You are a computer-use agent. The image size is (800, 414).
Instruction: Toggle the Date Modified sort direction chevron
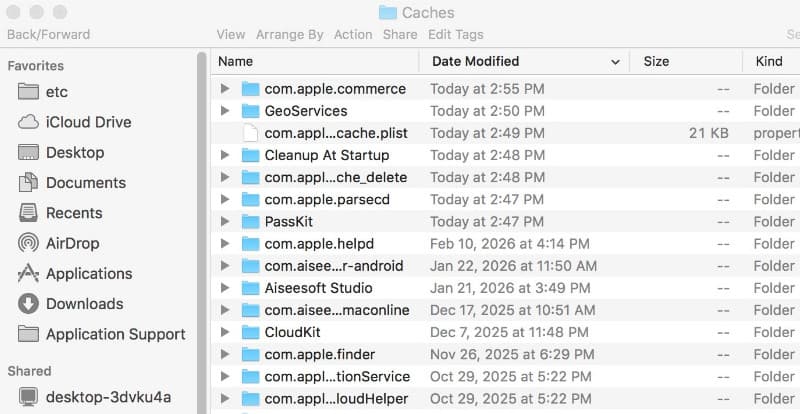coord(615,62)
